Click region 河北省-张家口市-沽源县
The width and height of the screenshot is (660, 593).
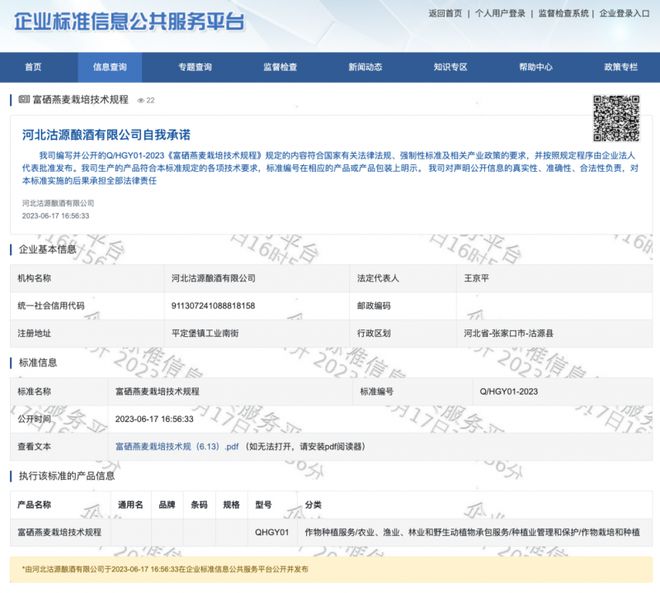coord(508,333)
